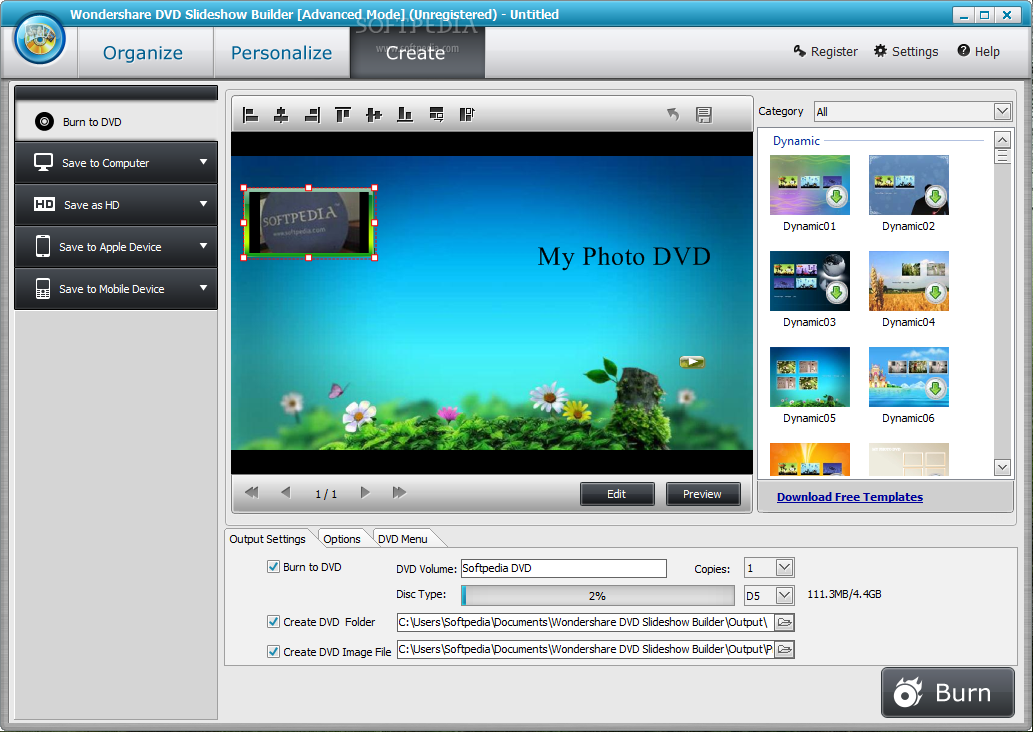Open the Category dropdown

(x=1002, y=111)
